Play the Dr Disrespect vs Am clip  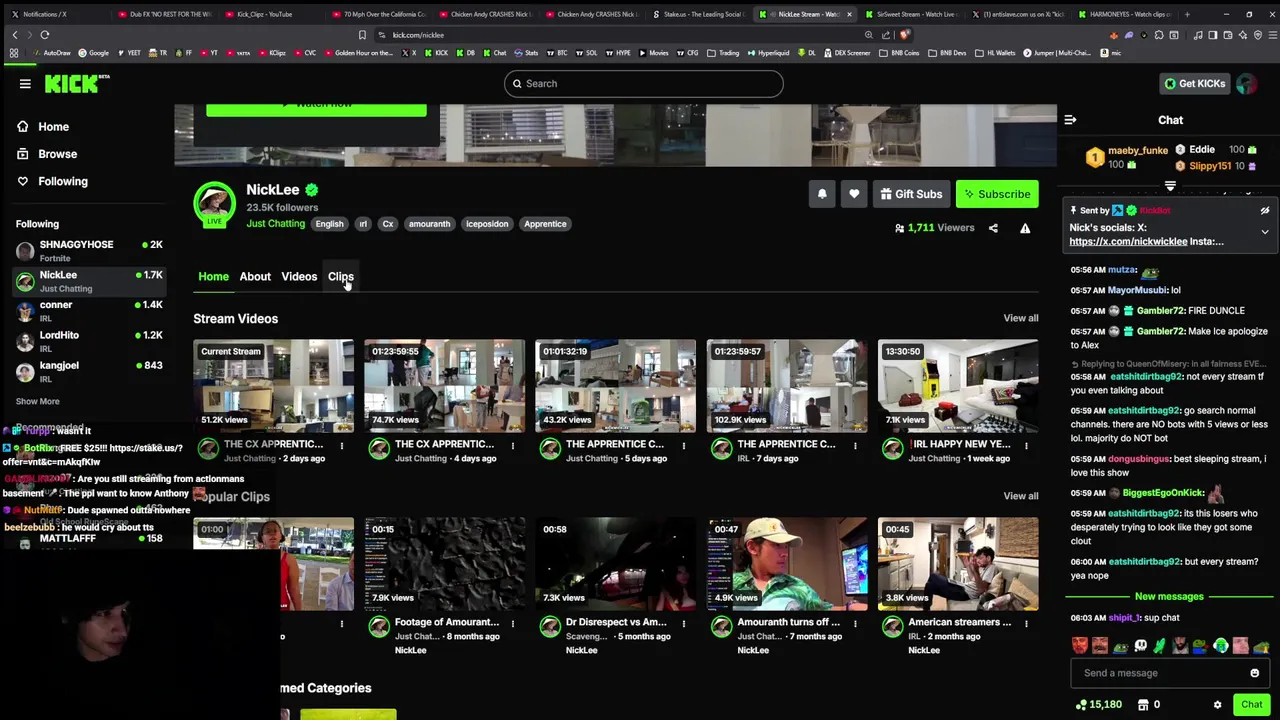tap(616, 564)
